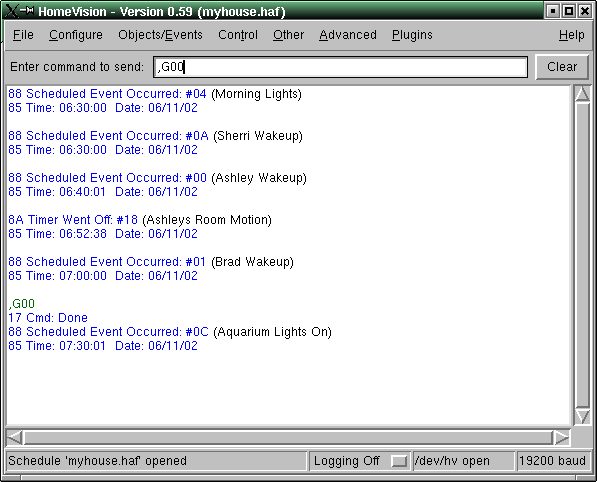Click 'Scheduled Event Occurred: #04' line
This screenshot has width=597, height=482.
click(107, 94)
